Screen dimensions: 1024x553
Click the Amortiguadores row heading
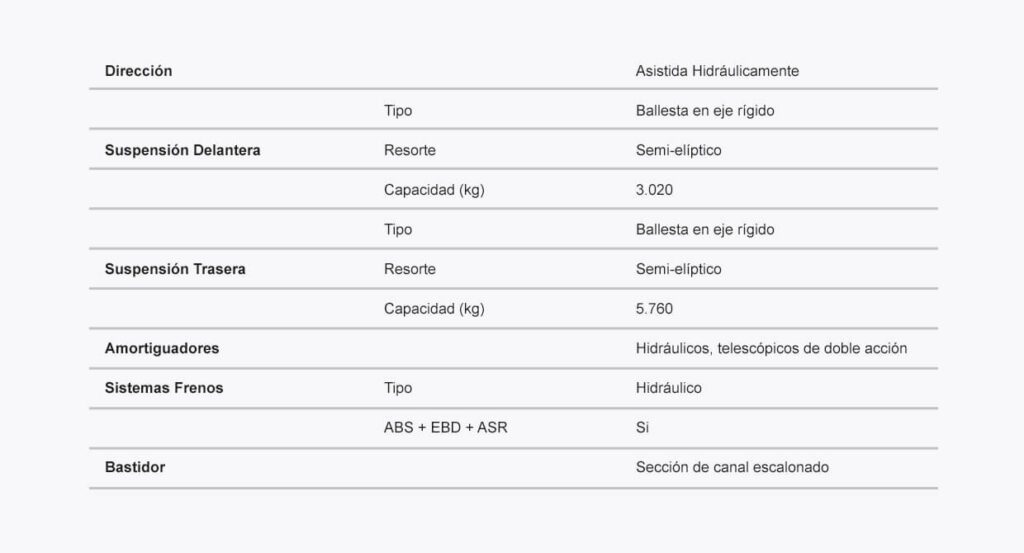click(x=162, y=349)
